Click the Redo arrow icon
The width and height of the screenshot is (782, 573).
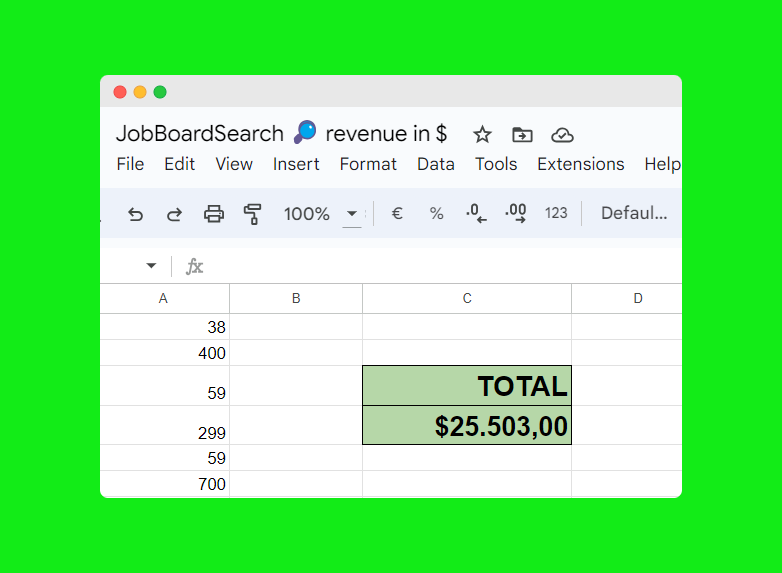coord(174,214)
